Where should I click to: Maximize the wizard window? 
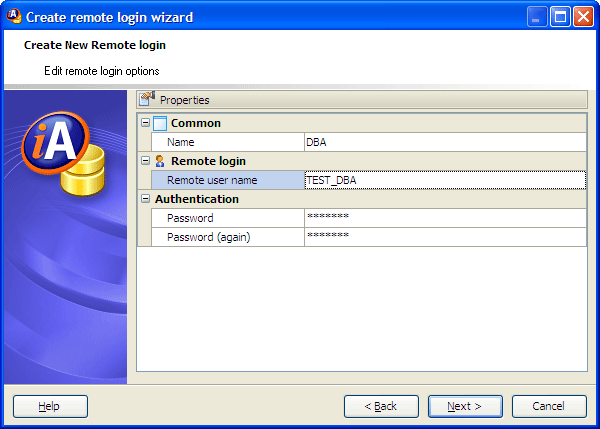pos(561,16)
